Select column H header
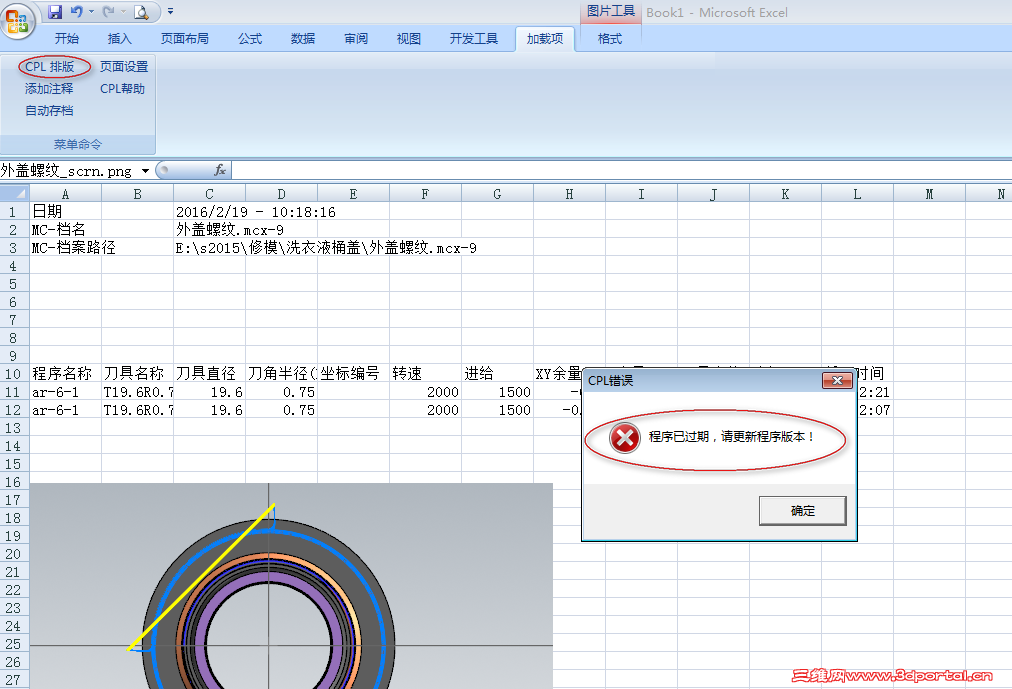 (569, 194)
